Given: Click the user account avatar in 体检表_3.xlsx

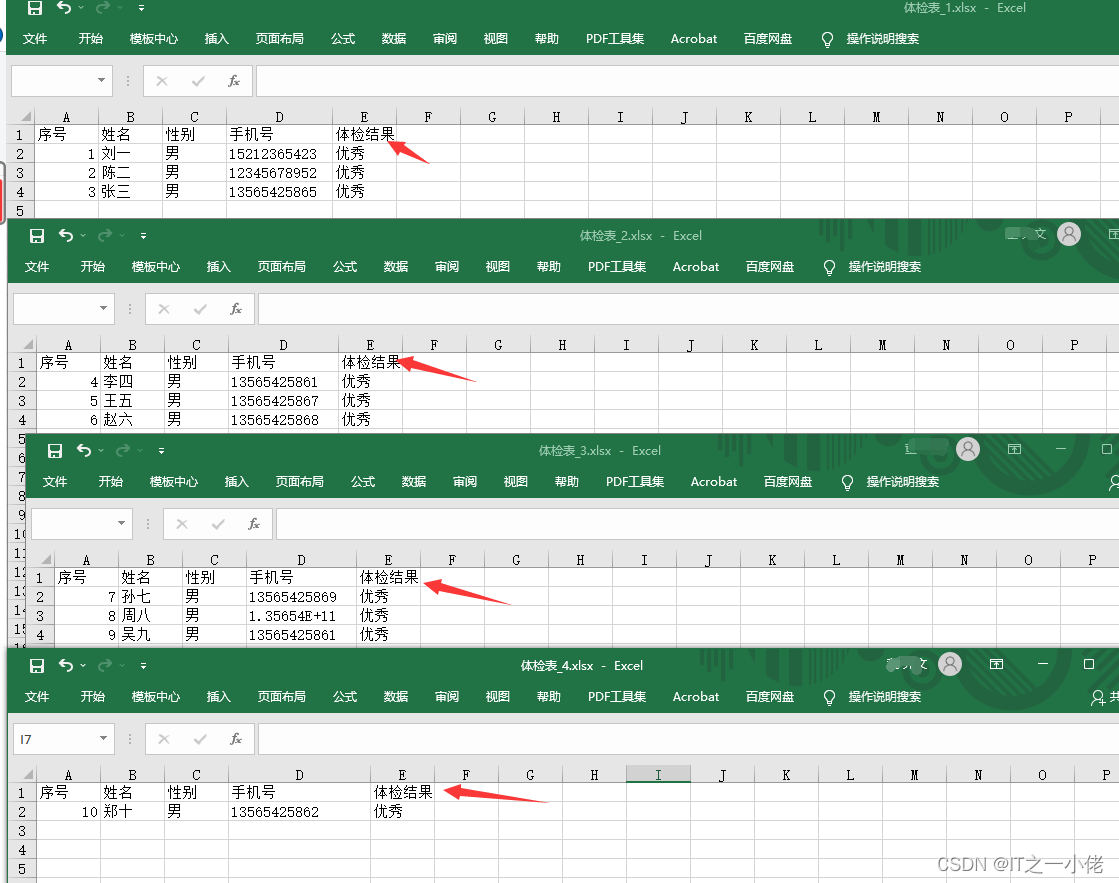Looking at the screenshot, I should tap(968, 448).
